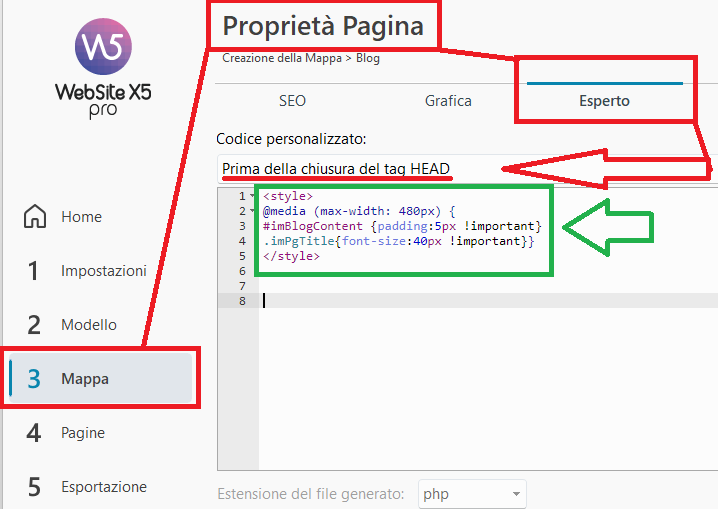Click the 'Creazione della Mappa > Blog' breadcrumb
718x509 pixels.
point(300,58)
